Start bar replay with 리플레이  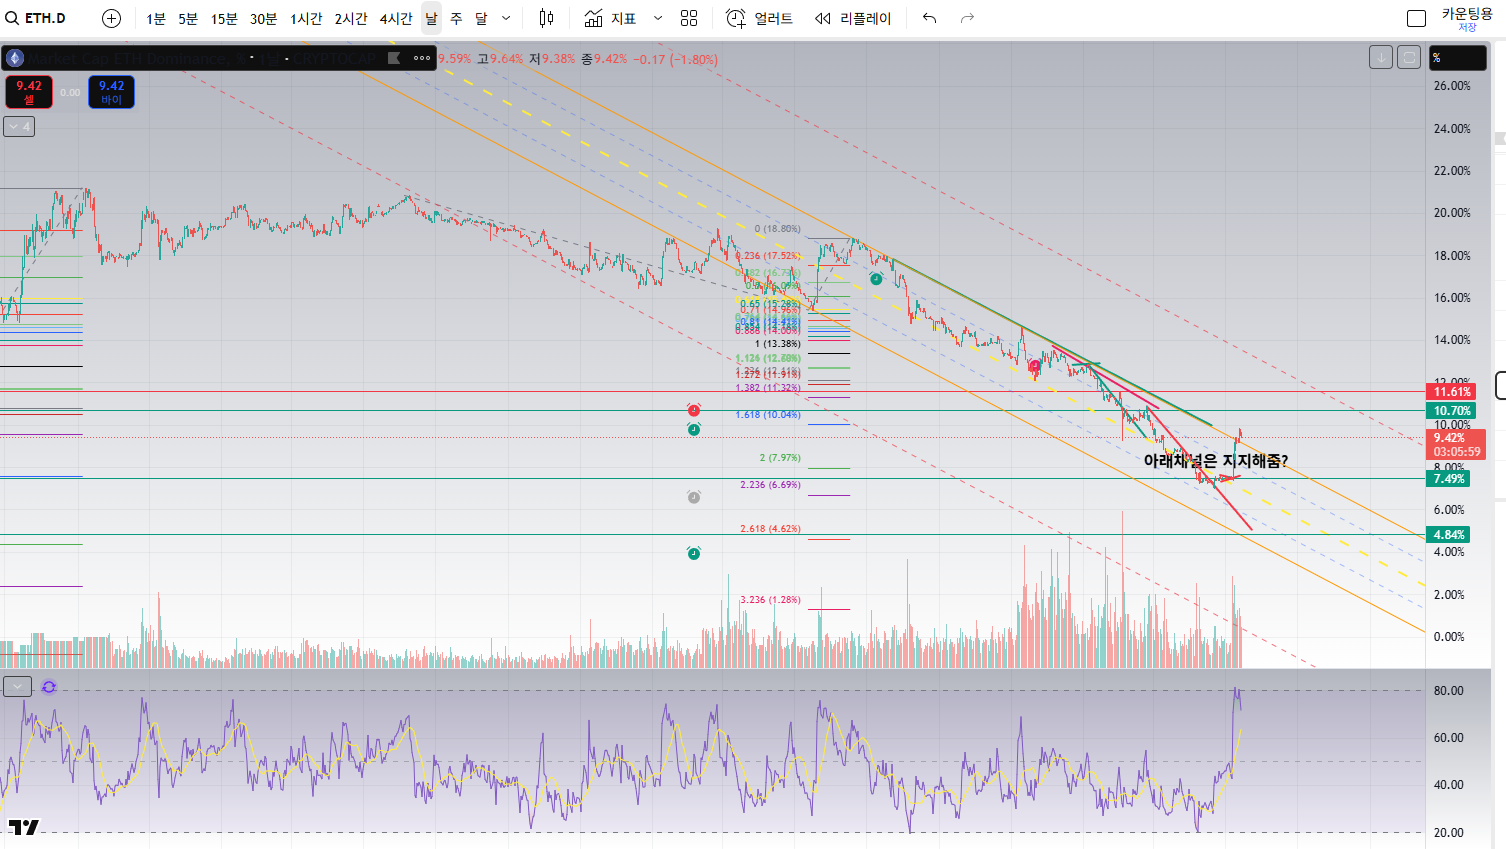coord(853,19)
